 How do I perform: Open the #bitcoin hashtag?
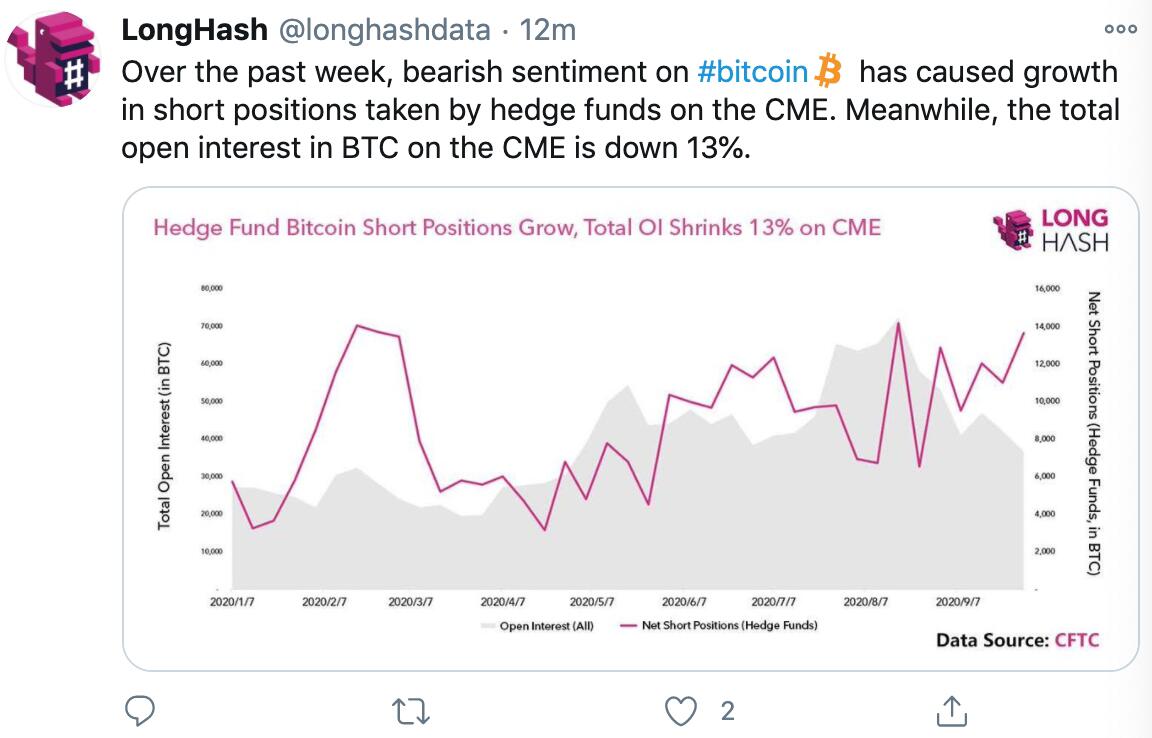[x=754, y=71]
